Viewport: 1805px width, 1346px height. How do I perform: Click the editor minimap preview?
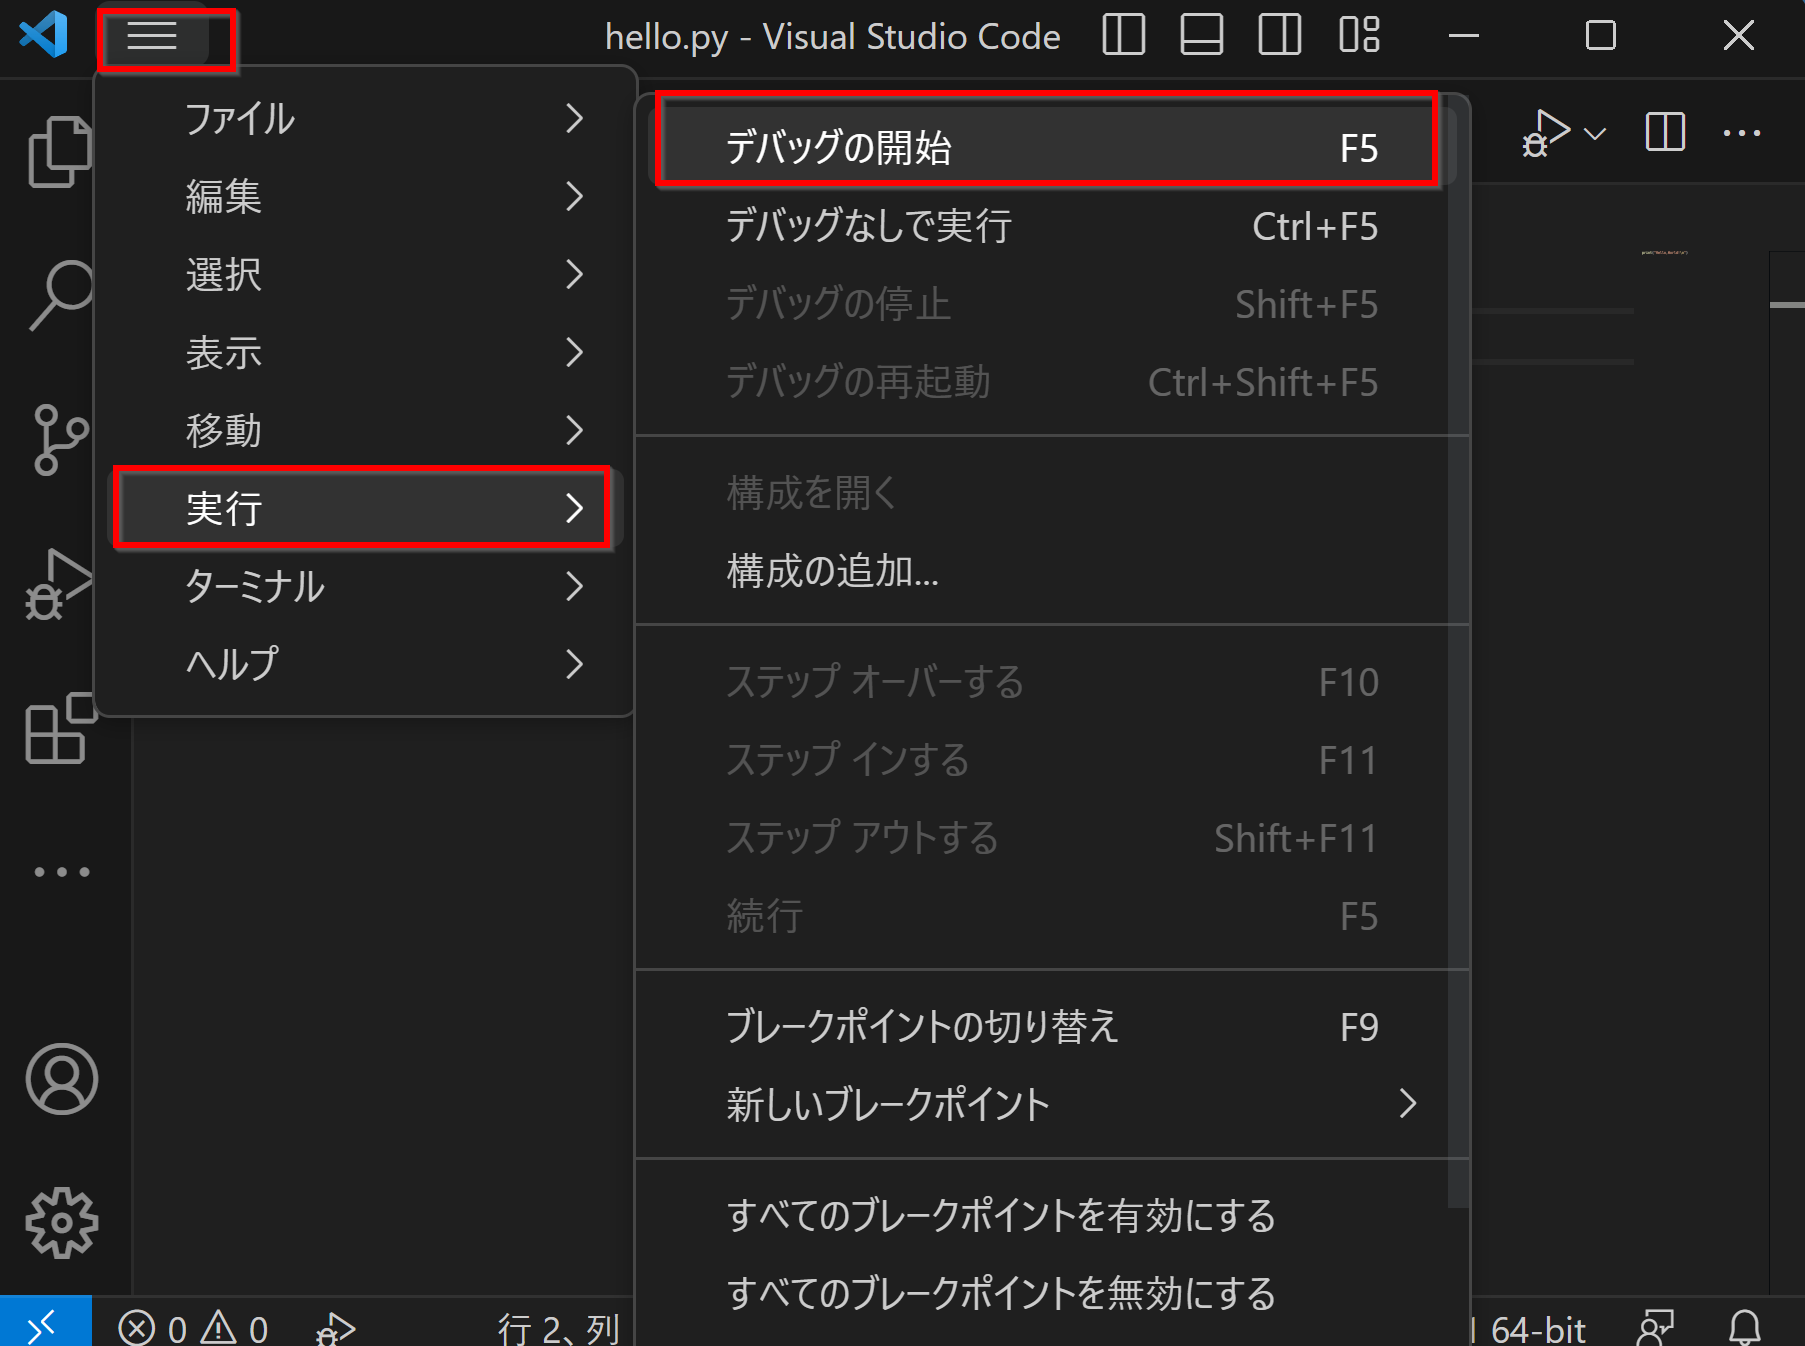point(1664,253)
